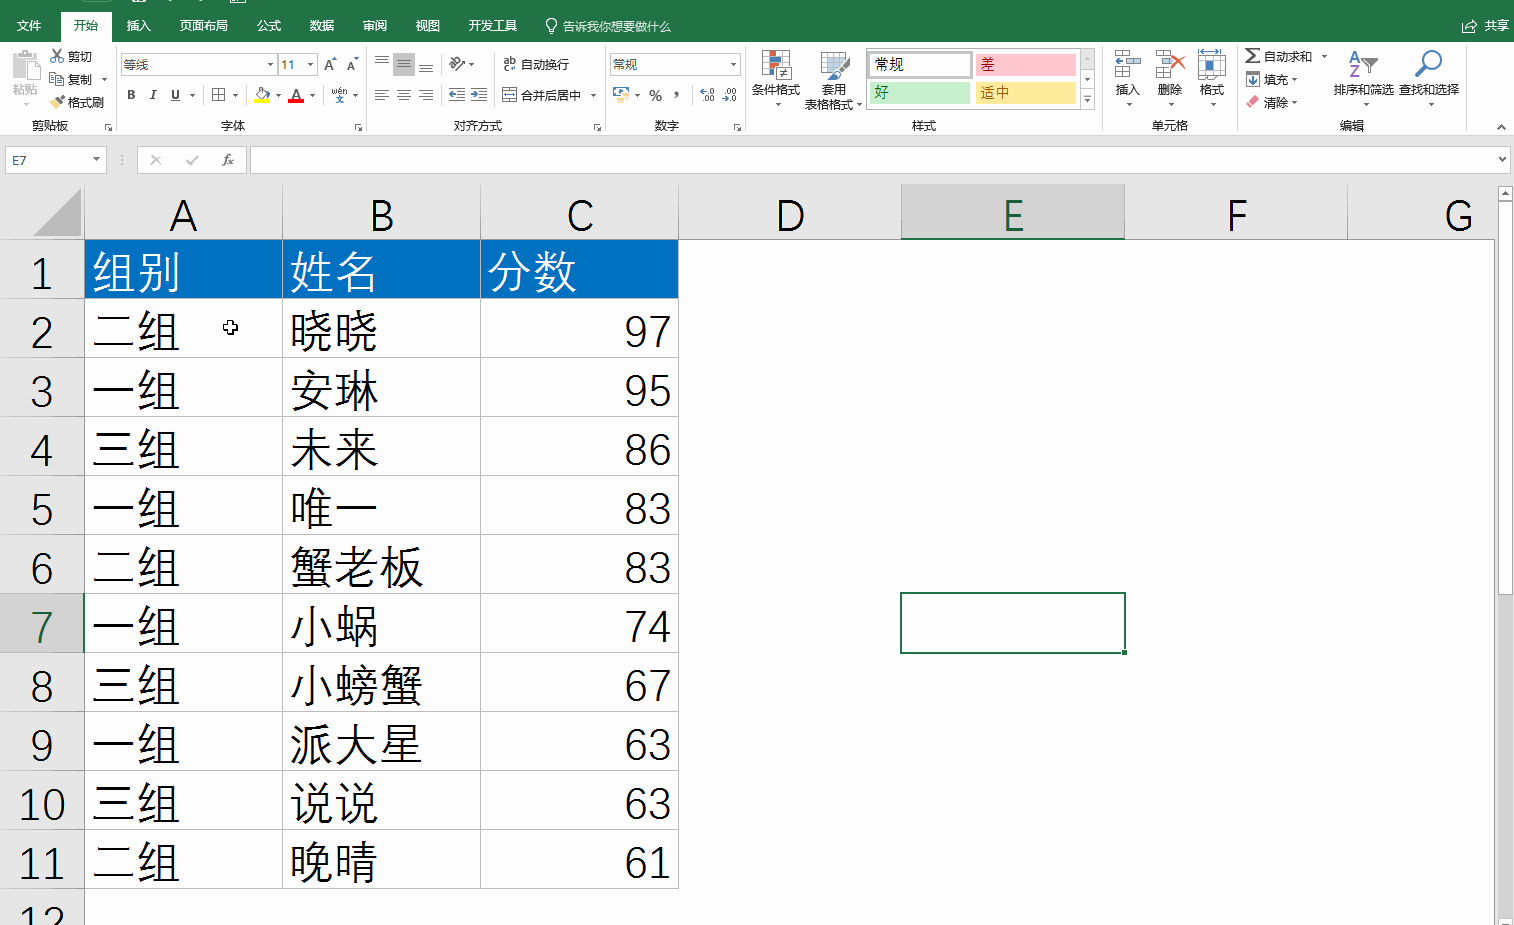Switch to the Formulas (公式) tab

269,26
